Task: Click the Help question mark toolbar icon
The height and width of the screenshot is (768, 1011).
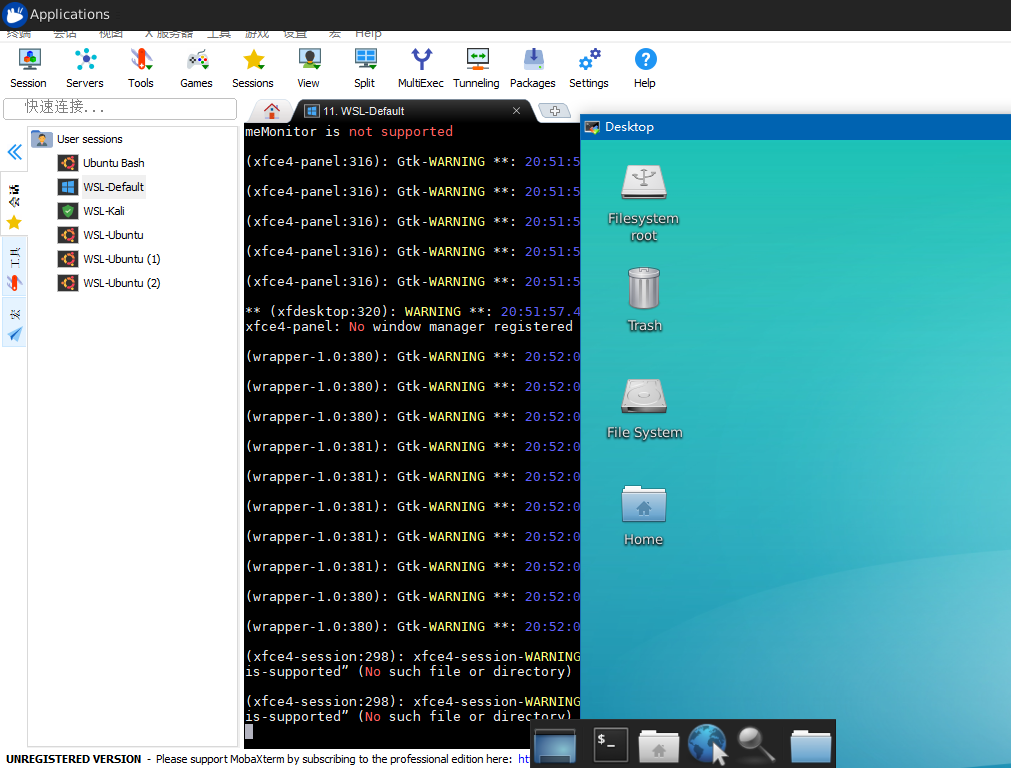Action: click(645, 68)
